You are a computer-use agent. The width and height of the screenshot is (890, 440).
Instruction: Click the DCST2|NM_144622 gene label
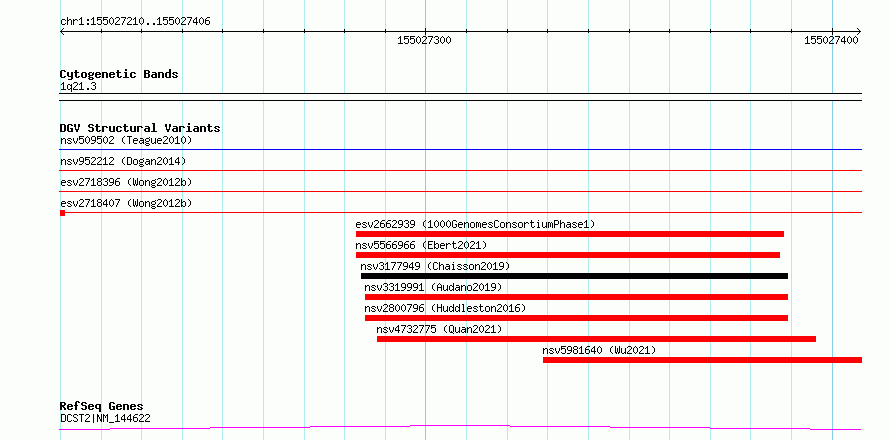tap(105, 418)
